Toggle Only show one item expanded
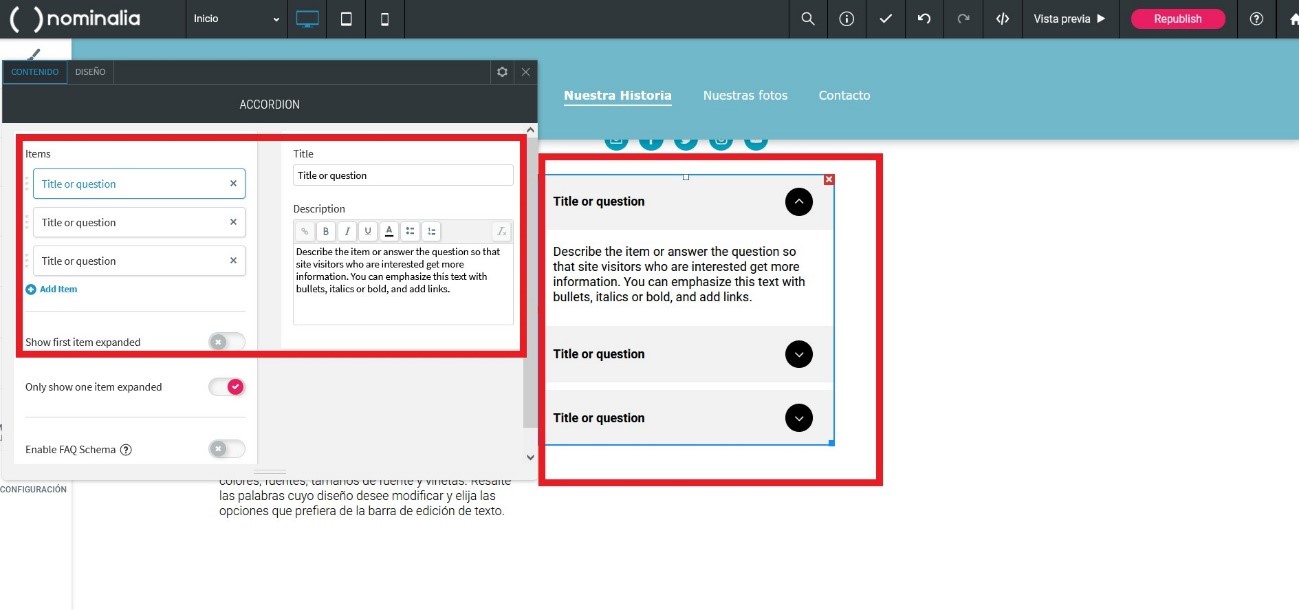The width and height of the screenshot is (1299, 610). (226, 387)
